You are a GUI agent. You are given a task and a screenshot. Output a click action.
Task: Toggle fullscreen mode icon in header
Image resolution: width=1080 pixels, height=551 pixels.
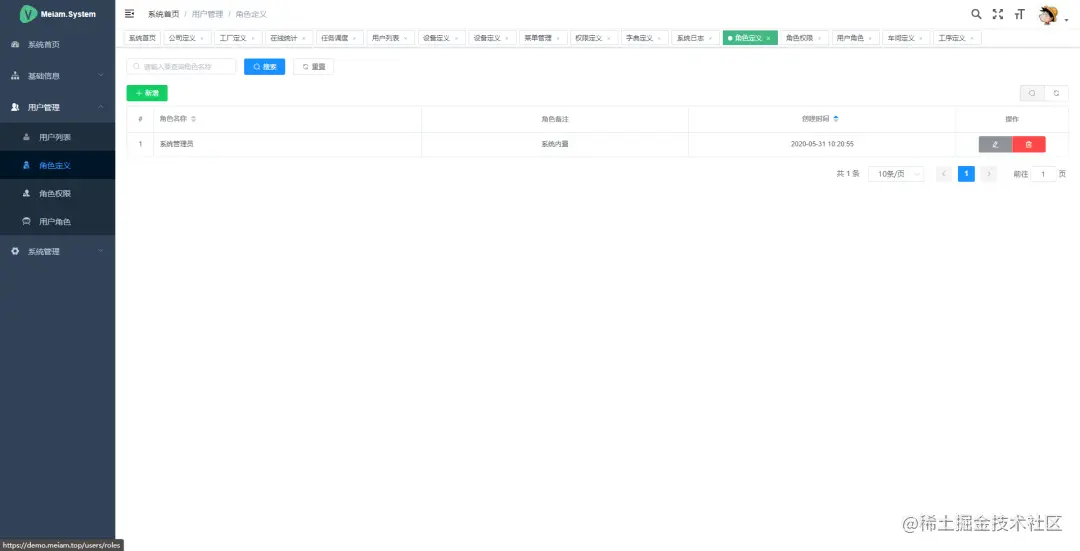coord(997,14)
